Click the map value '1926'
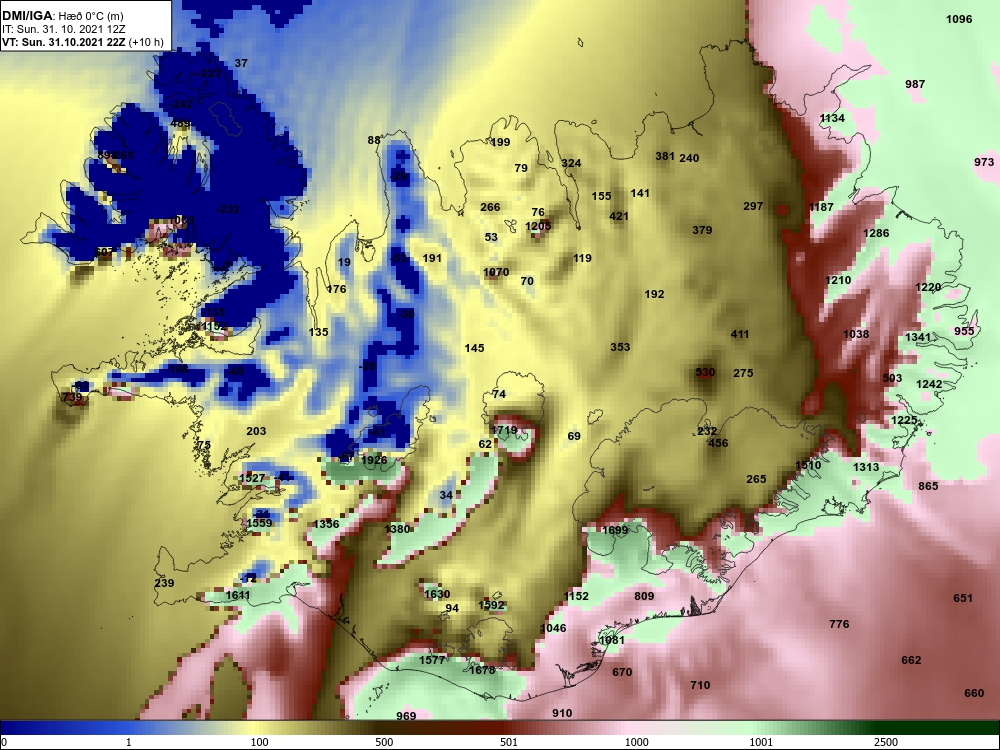 (x=374, y=460)
